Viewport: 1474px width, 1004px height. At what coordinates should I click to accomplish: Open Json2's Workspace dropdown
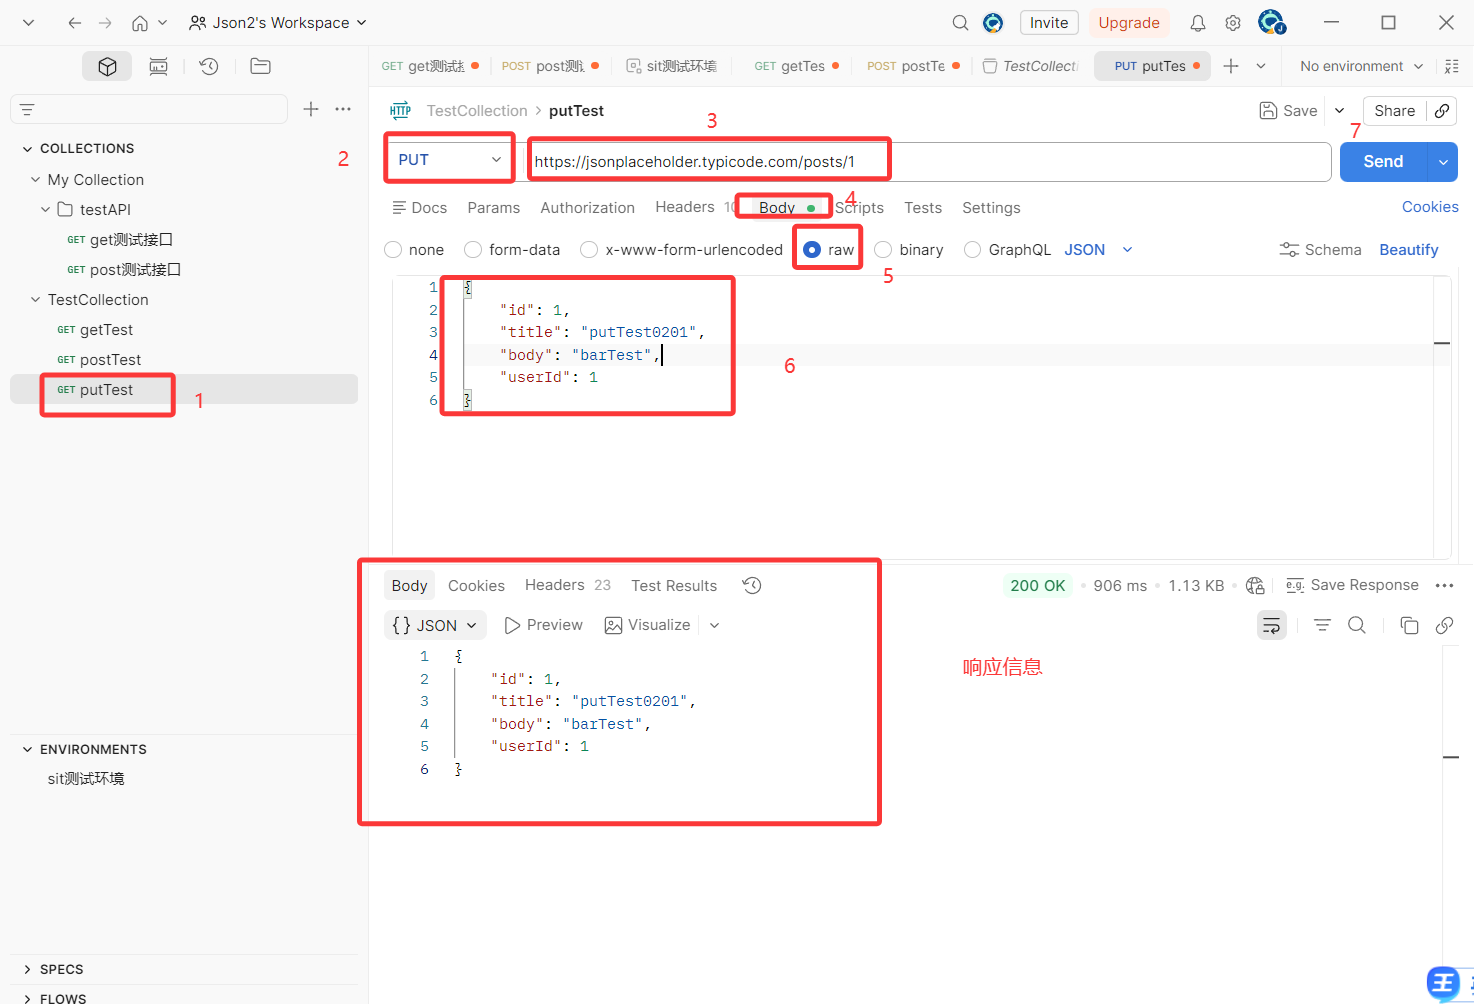point(278,22)
